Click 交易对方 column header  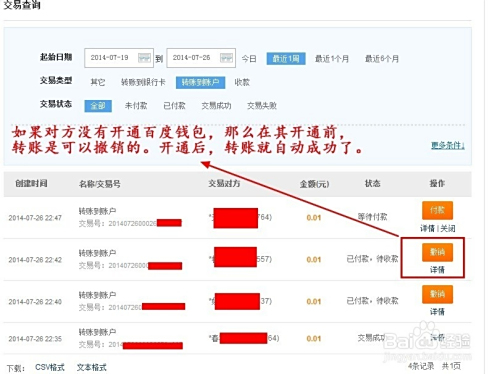[x=224, y=183]
